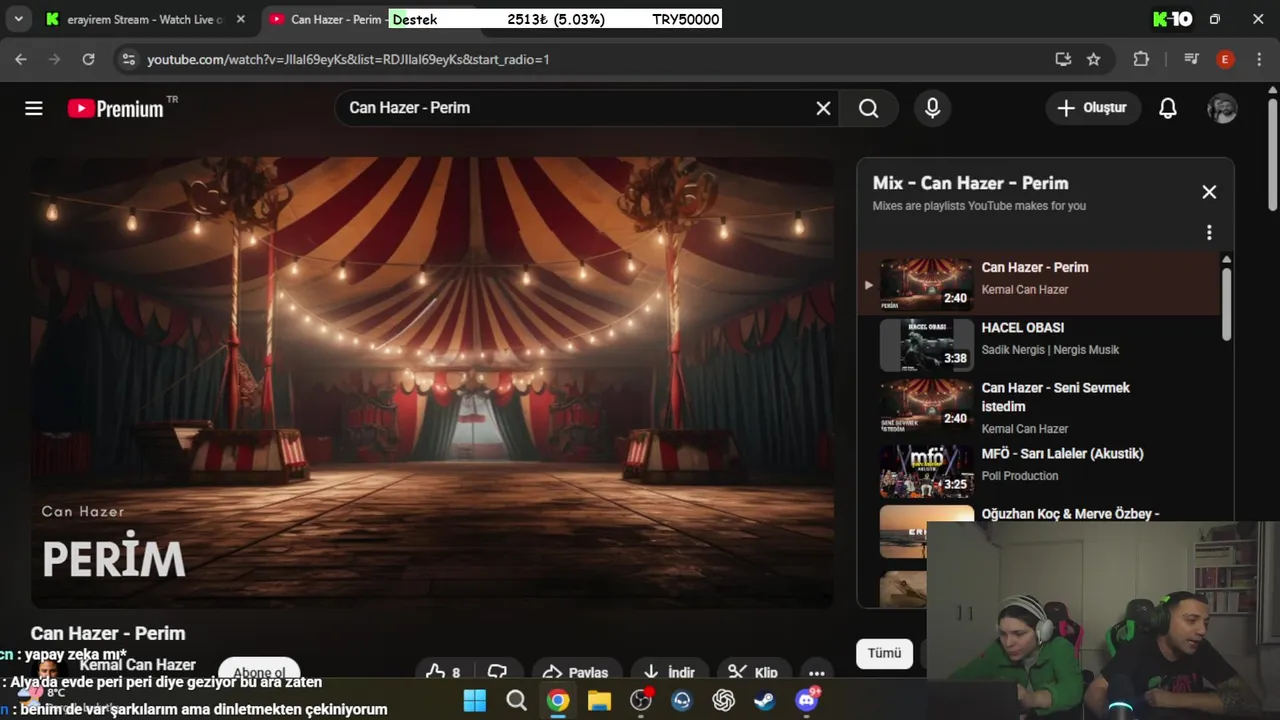Open YouTube notifications bell
Viewport: 1280px width, 720px height.
[1167, 108]
